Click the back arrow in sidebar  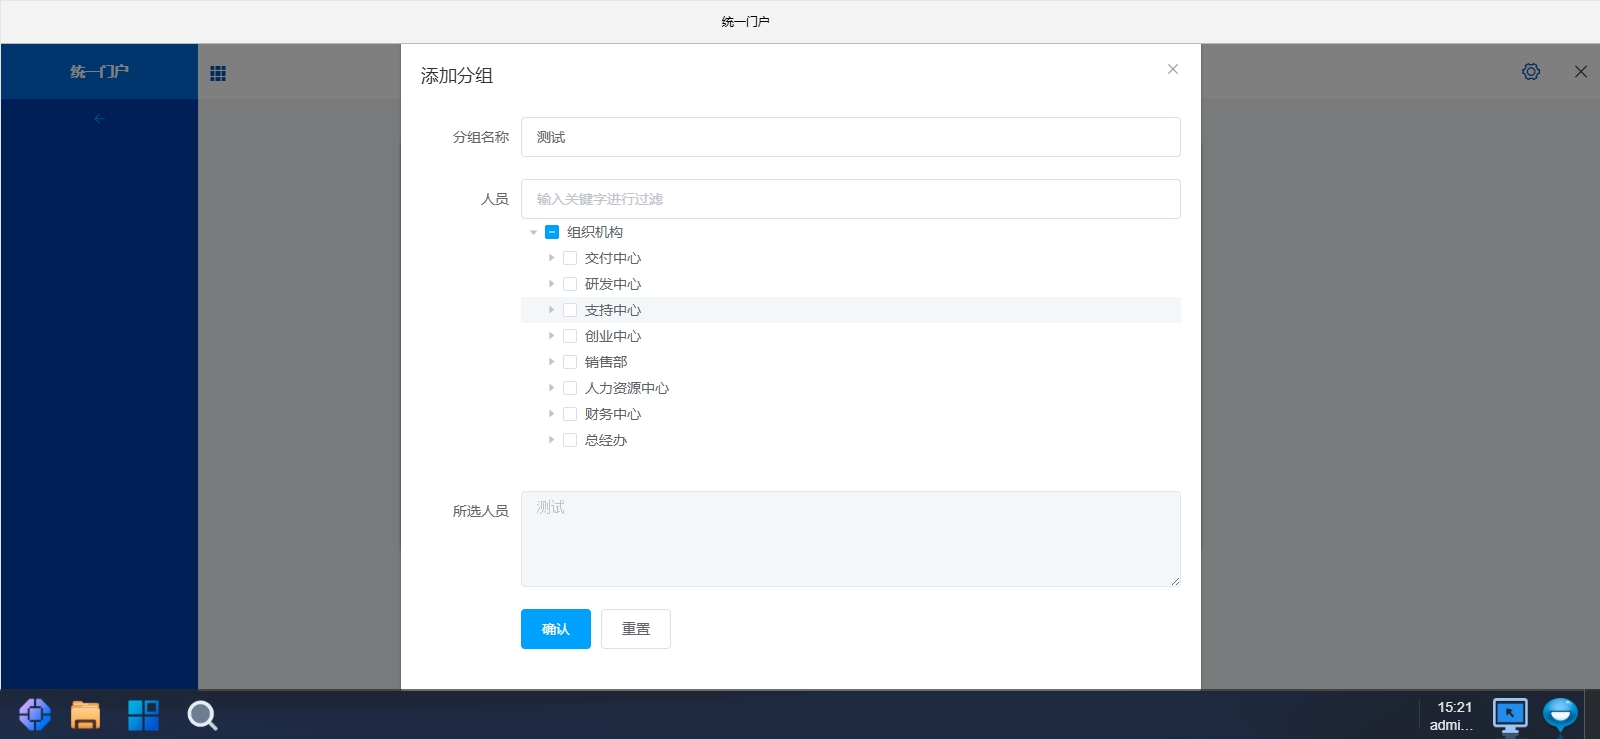coord(99,119)
